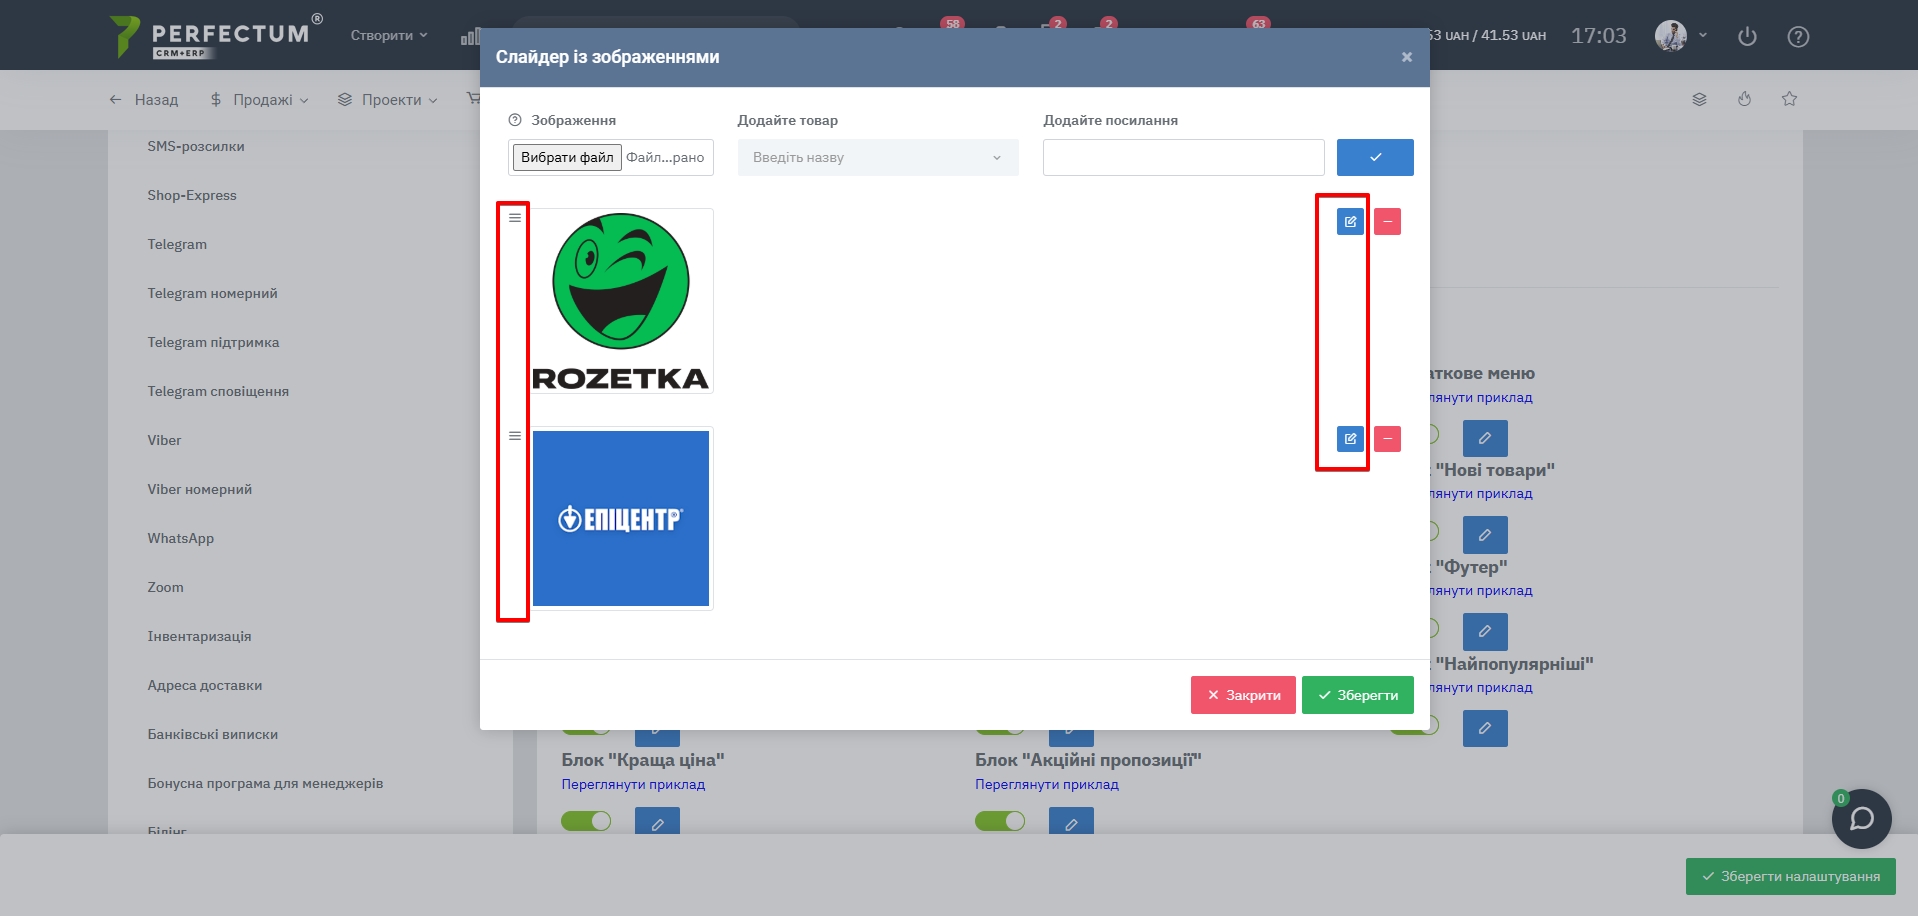Open the chat bubble widget

click(1861, 819)
